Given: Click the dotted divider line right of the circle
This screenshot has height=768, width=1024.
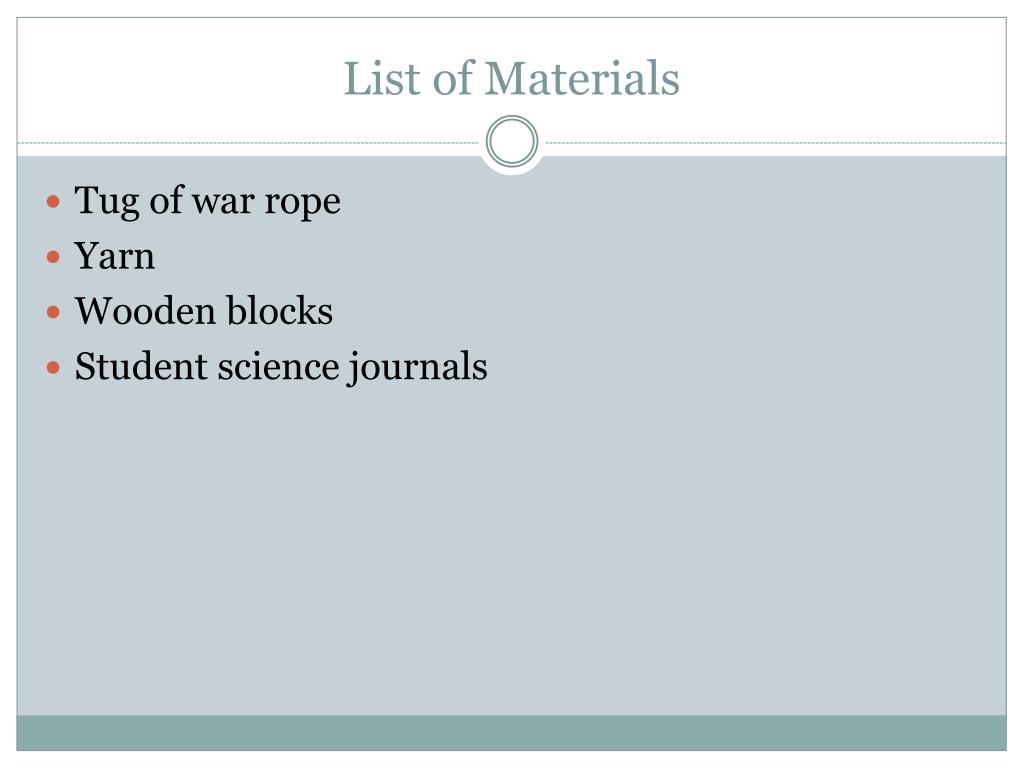Looking at the screenshot, I should coord(776,142).
